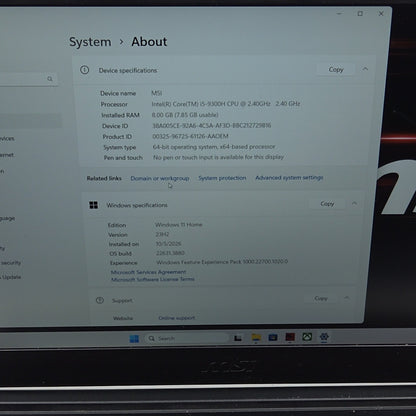Image resolution: width=416 pixels, height=416 pixels.
Task: Open File Explorer folder icon on taskbar
Action: (x=256, y=338)
